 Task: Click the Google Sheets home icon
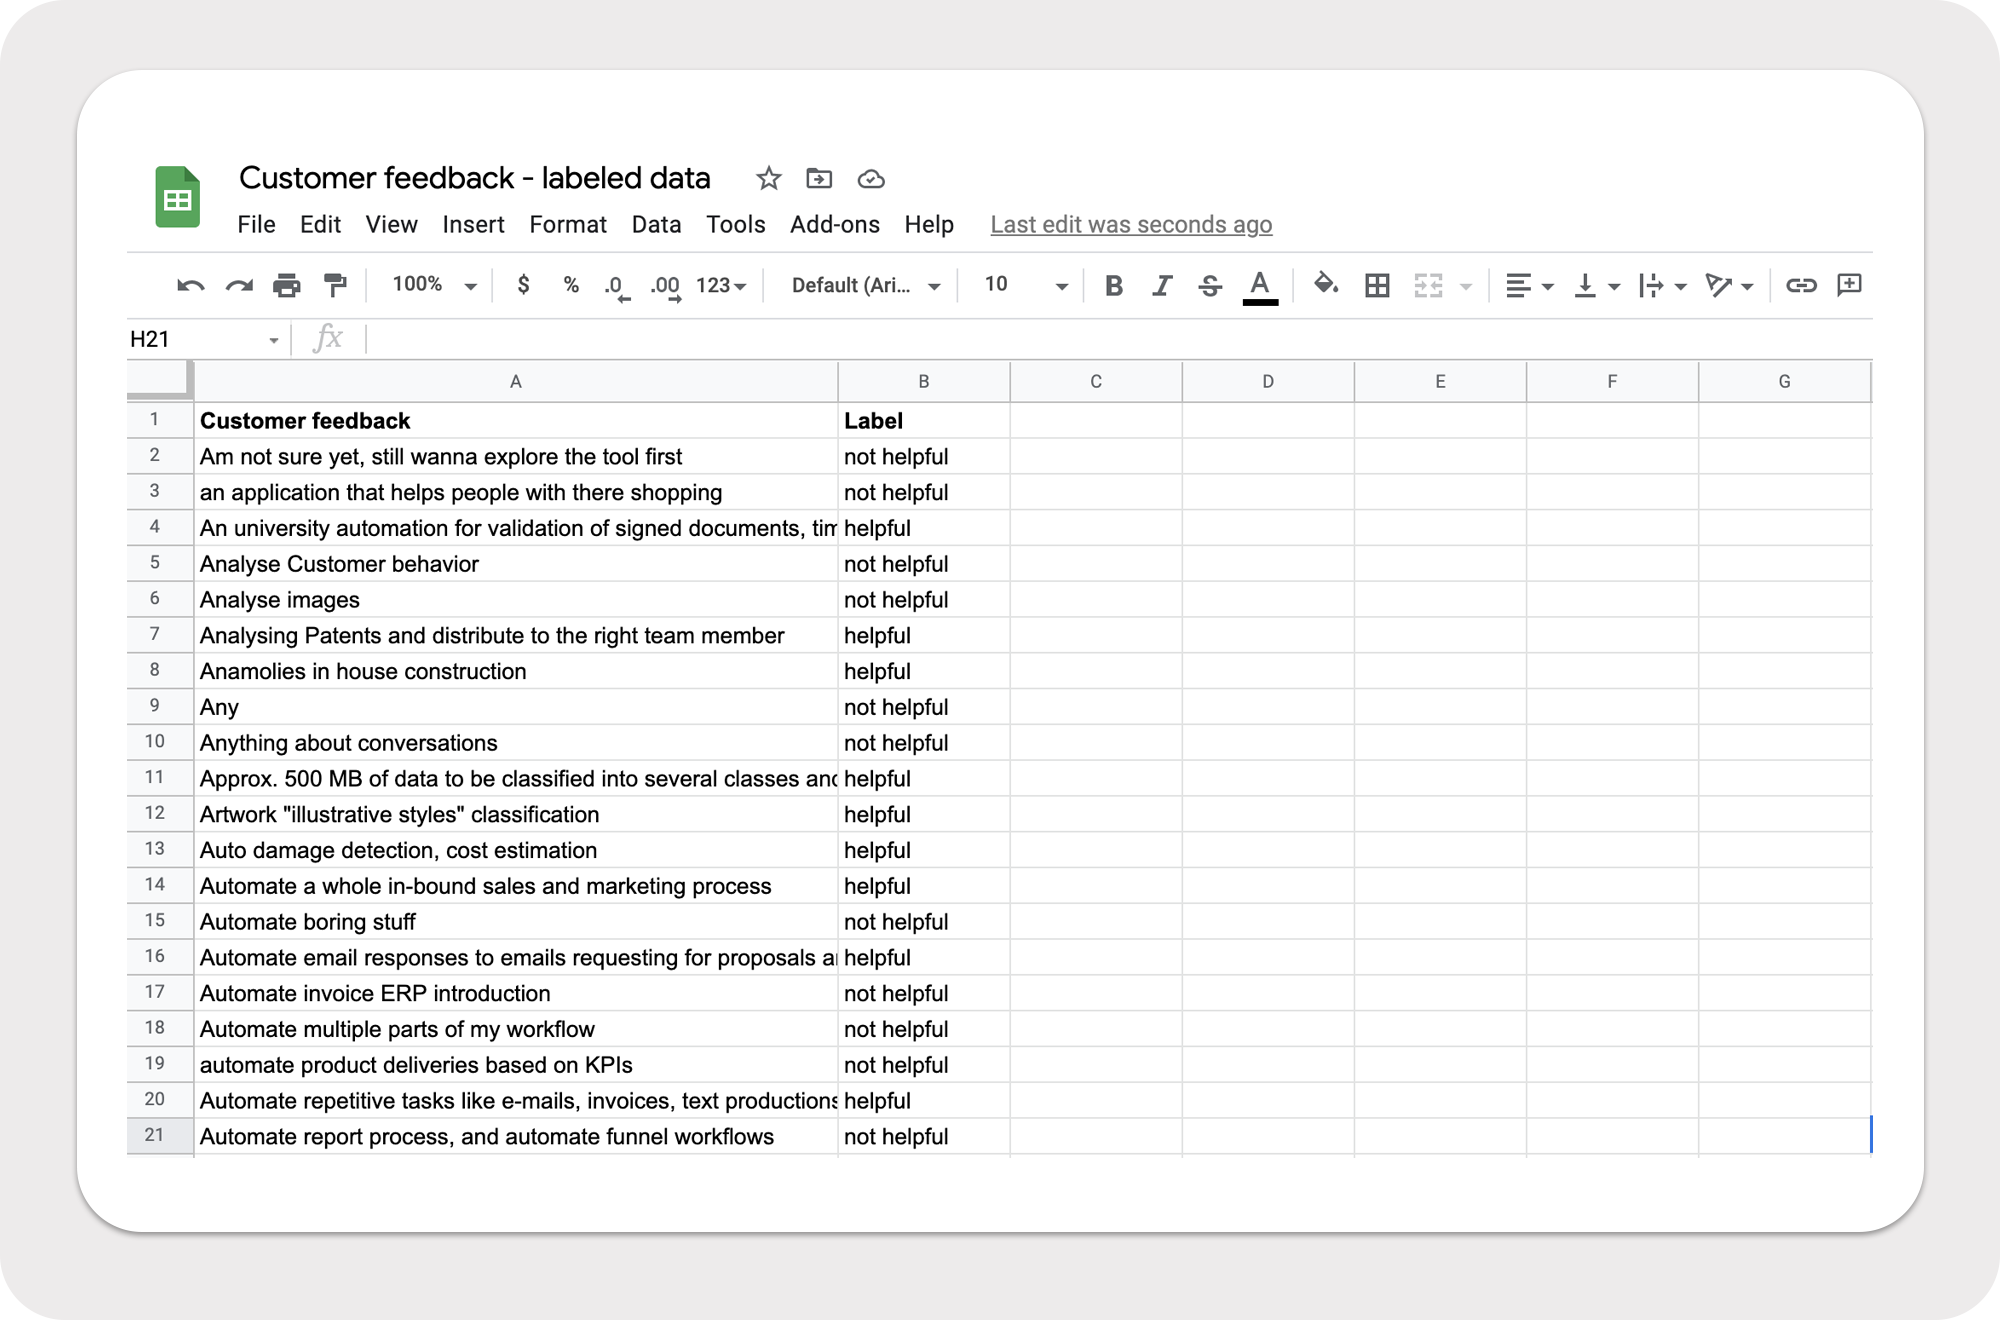178,197
